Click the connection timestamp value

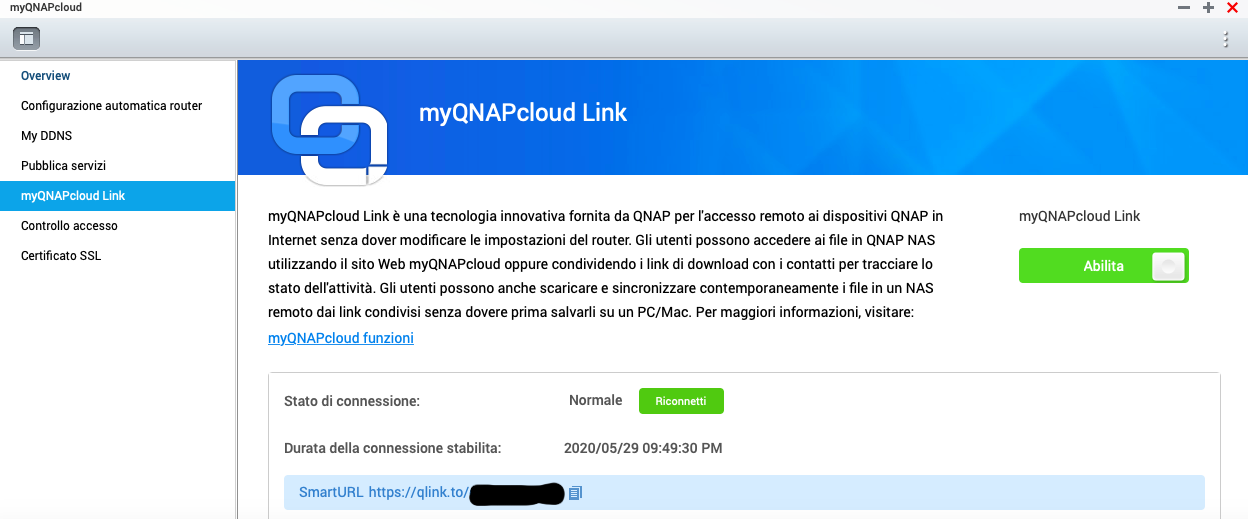pos(643,448)
